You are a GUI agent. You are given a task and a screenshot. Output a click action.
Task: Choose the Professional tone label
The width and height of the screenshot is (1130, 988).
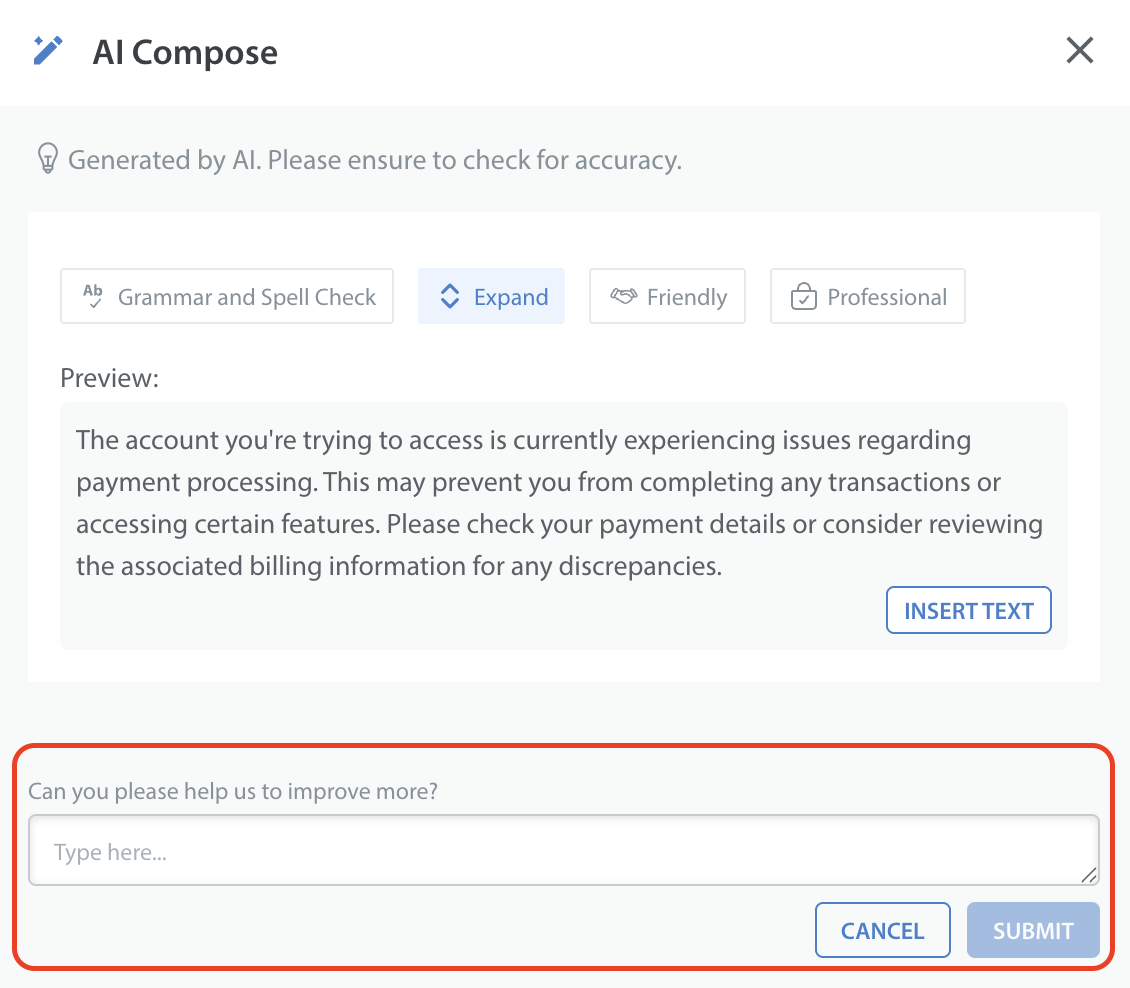pos(887,297)
